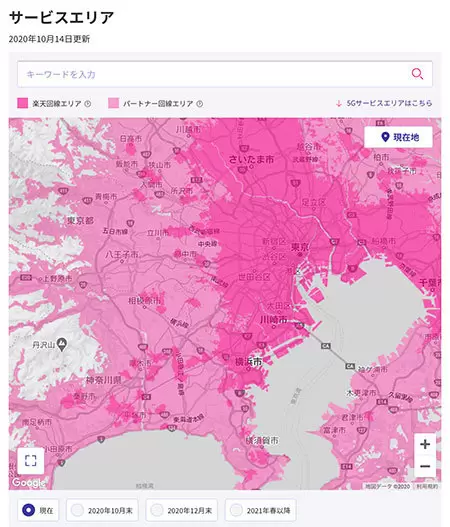Zoom in on the map

425,444
